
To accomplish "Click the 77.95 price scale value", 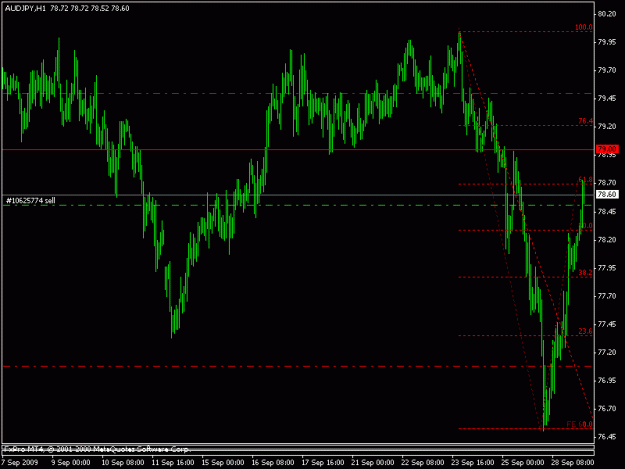I will 606,268.
